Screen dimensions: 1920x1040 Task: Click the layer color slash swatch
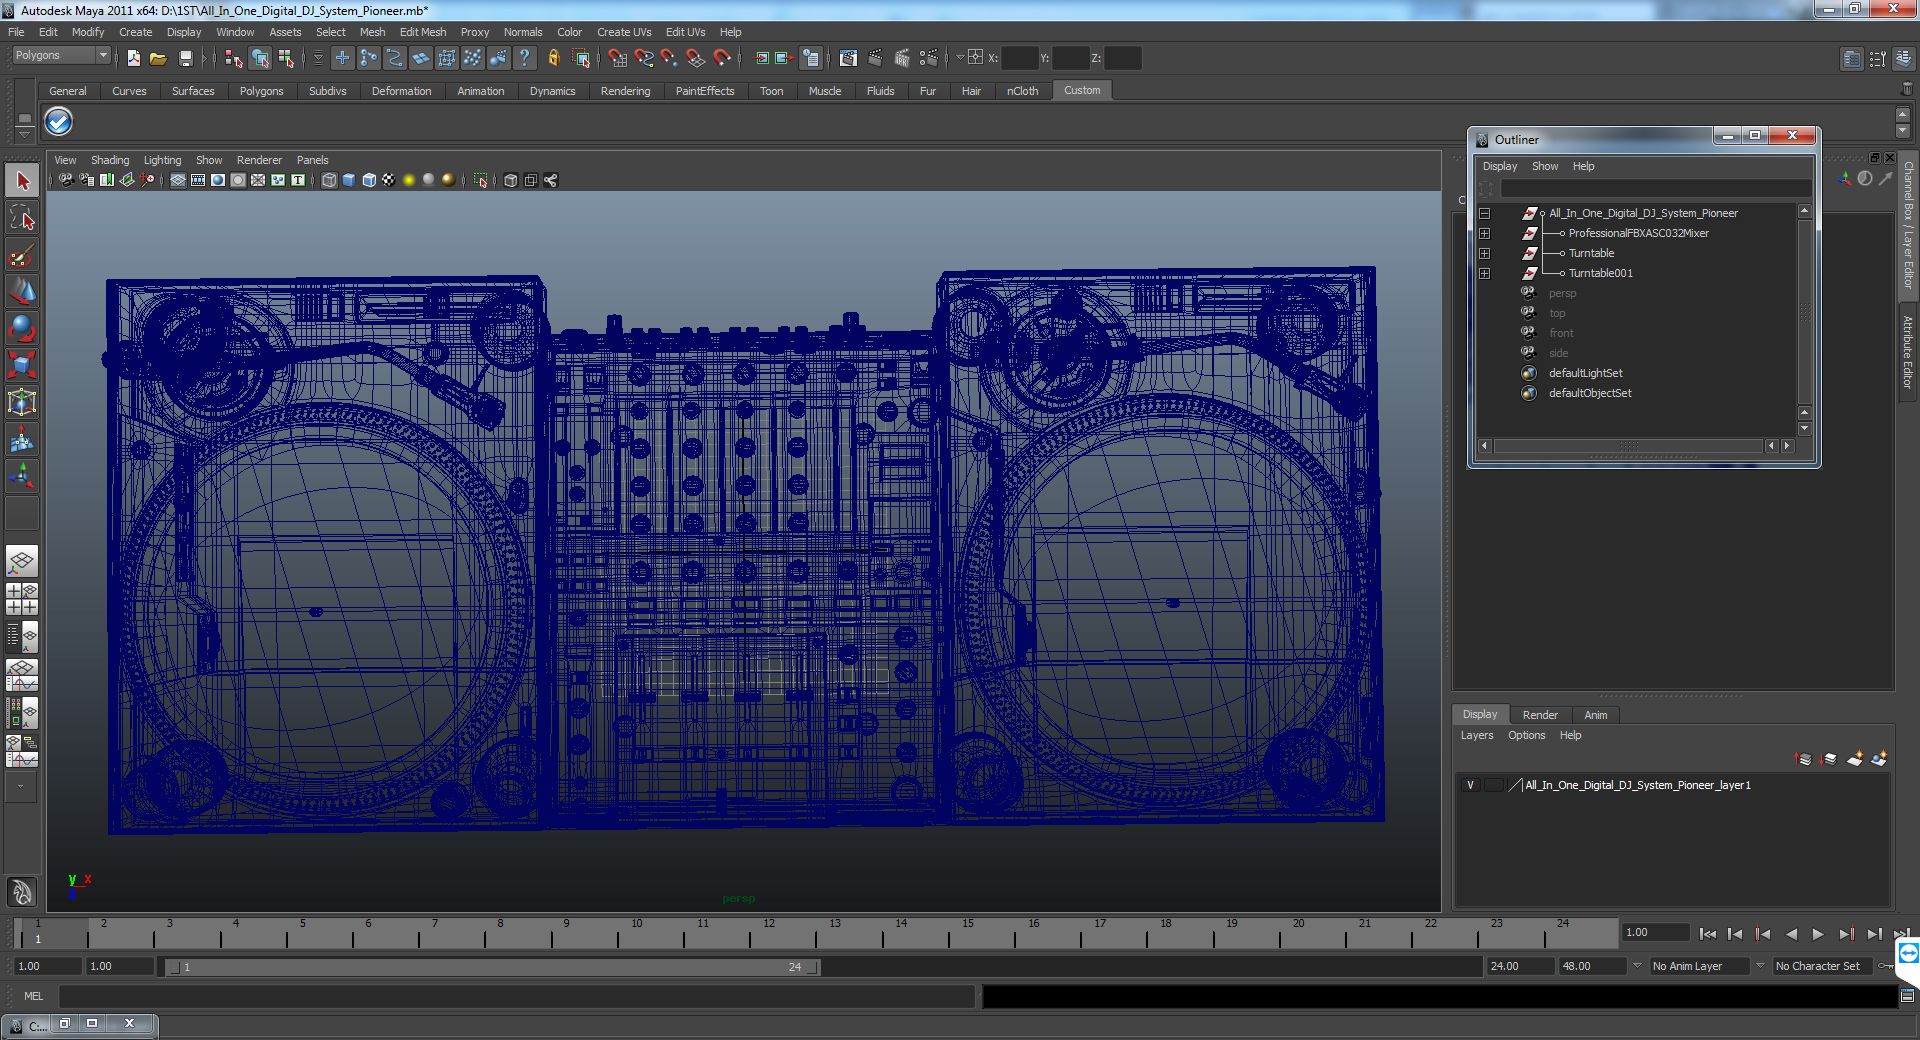point(1515,785)
